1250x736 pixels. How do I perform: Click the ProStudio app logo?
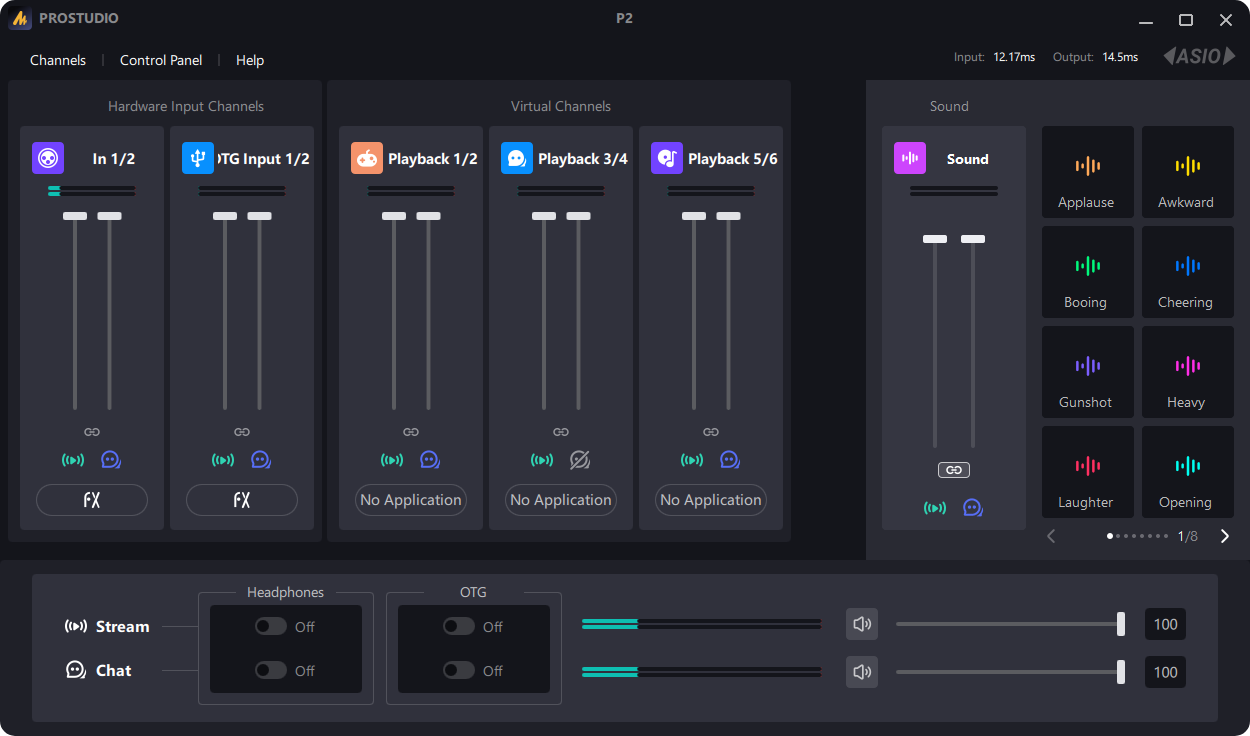20,19
